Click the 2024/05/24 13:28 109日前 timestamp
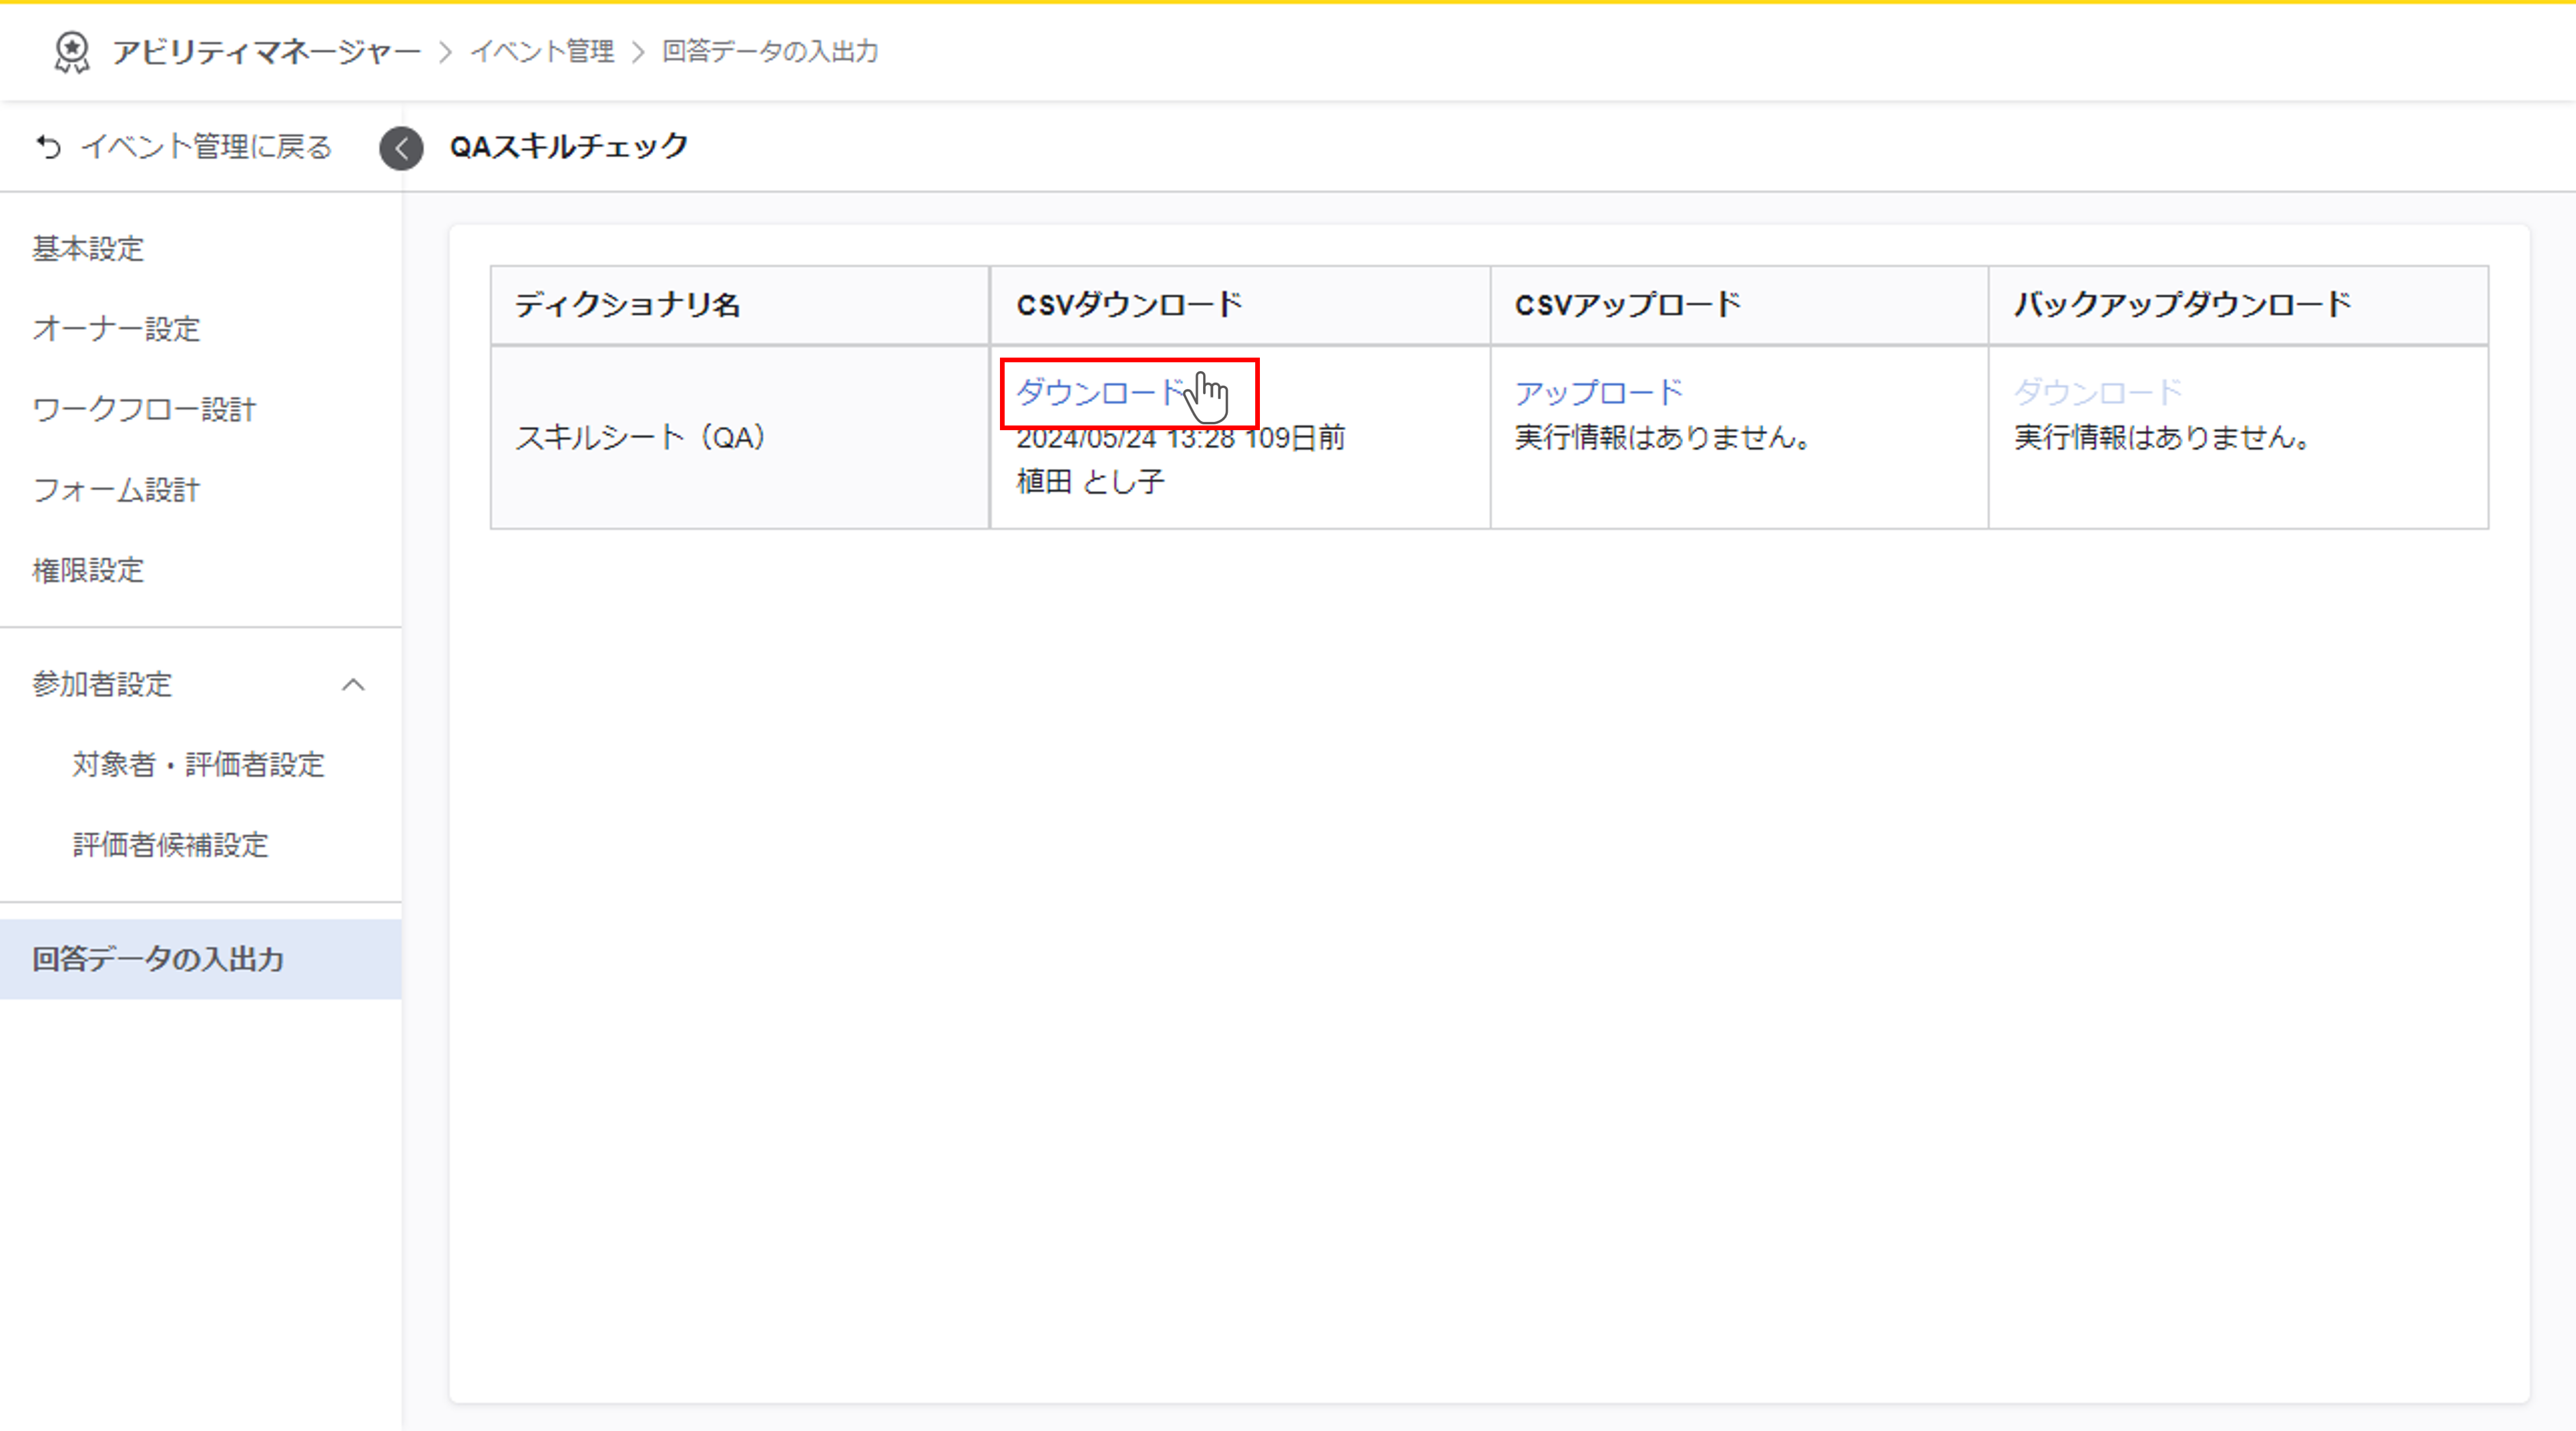This screenshot has width=2576, height=1431. tap(1181, 438)
